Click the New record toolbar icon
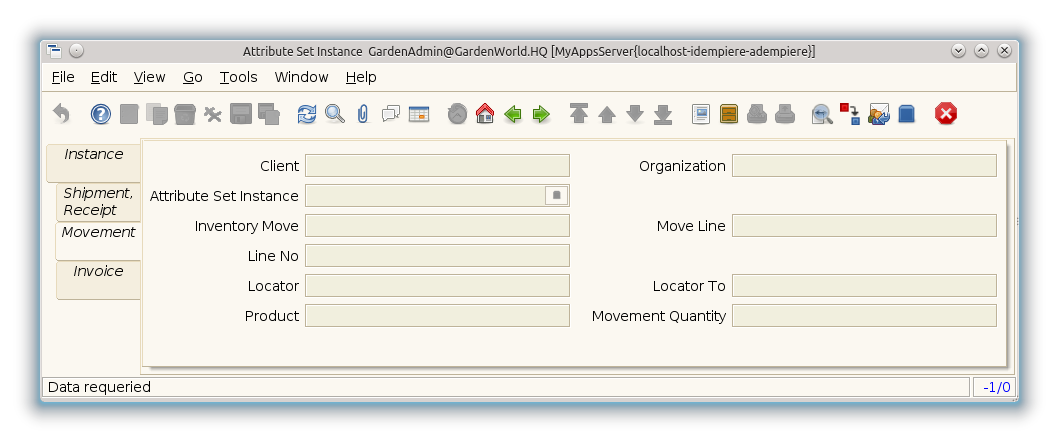 (x=129, y=114)
